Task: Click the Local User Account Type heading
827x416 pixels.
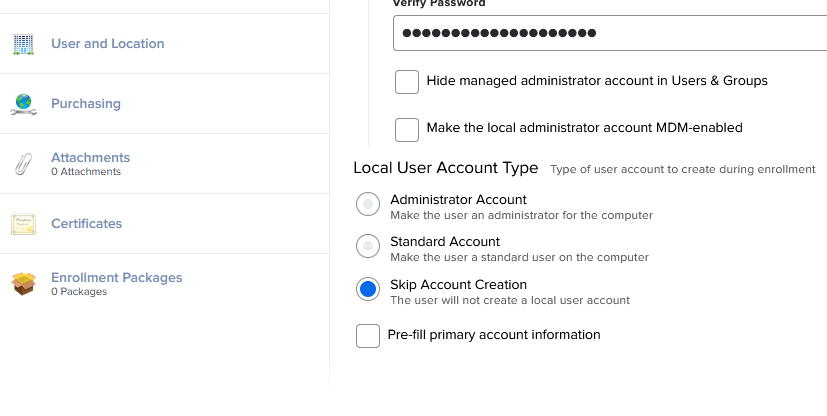Action: [x=446, y=168]
